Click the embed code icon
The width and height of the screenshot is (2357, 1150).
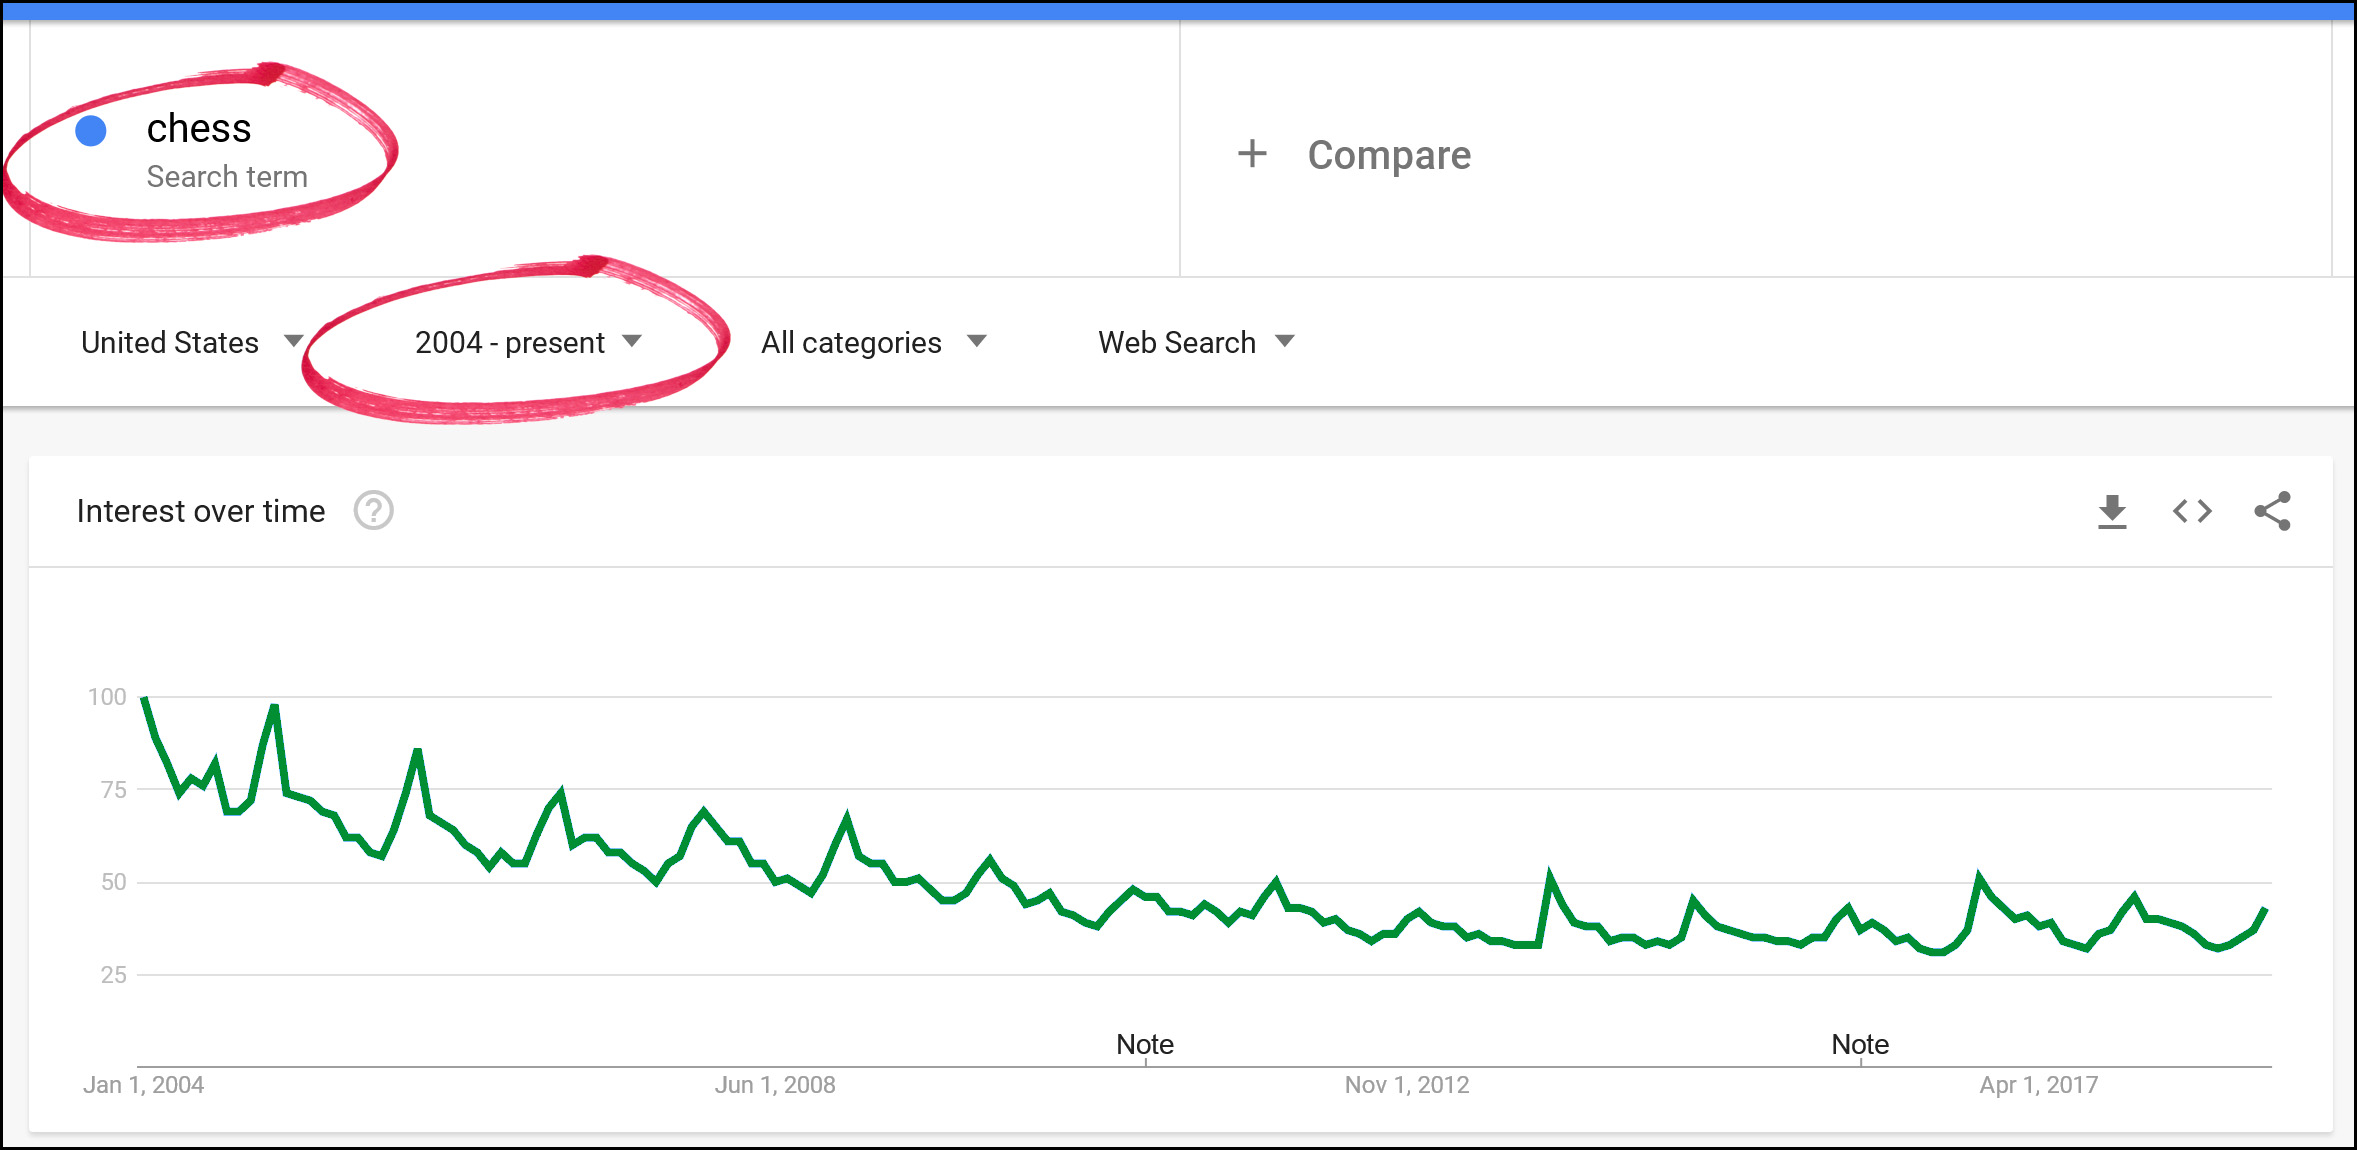[x=2192, y=512]
